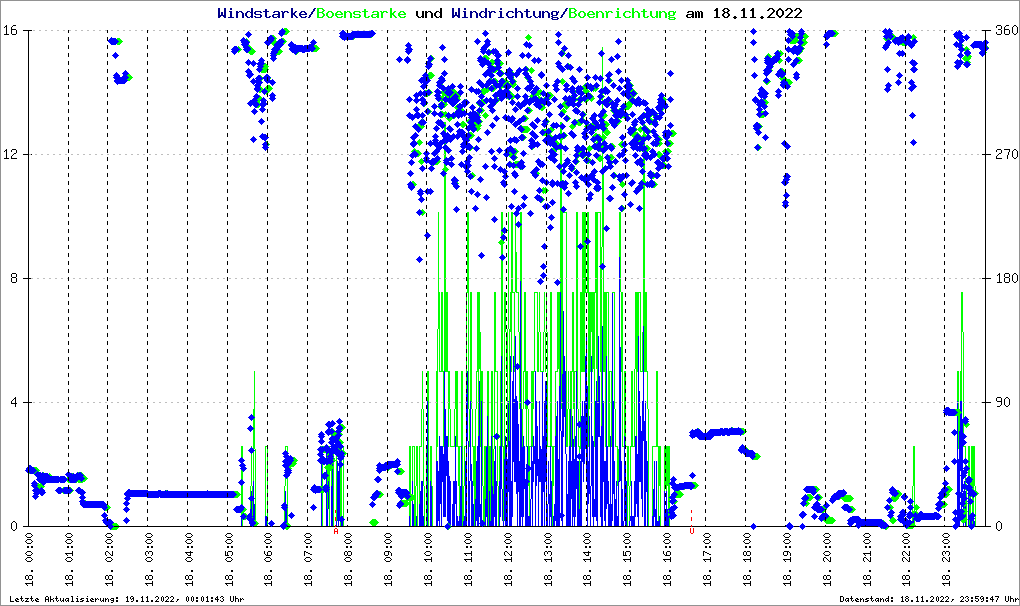Click the '18. 16:00' time label
1020x606 pixels.
666,559
